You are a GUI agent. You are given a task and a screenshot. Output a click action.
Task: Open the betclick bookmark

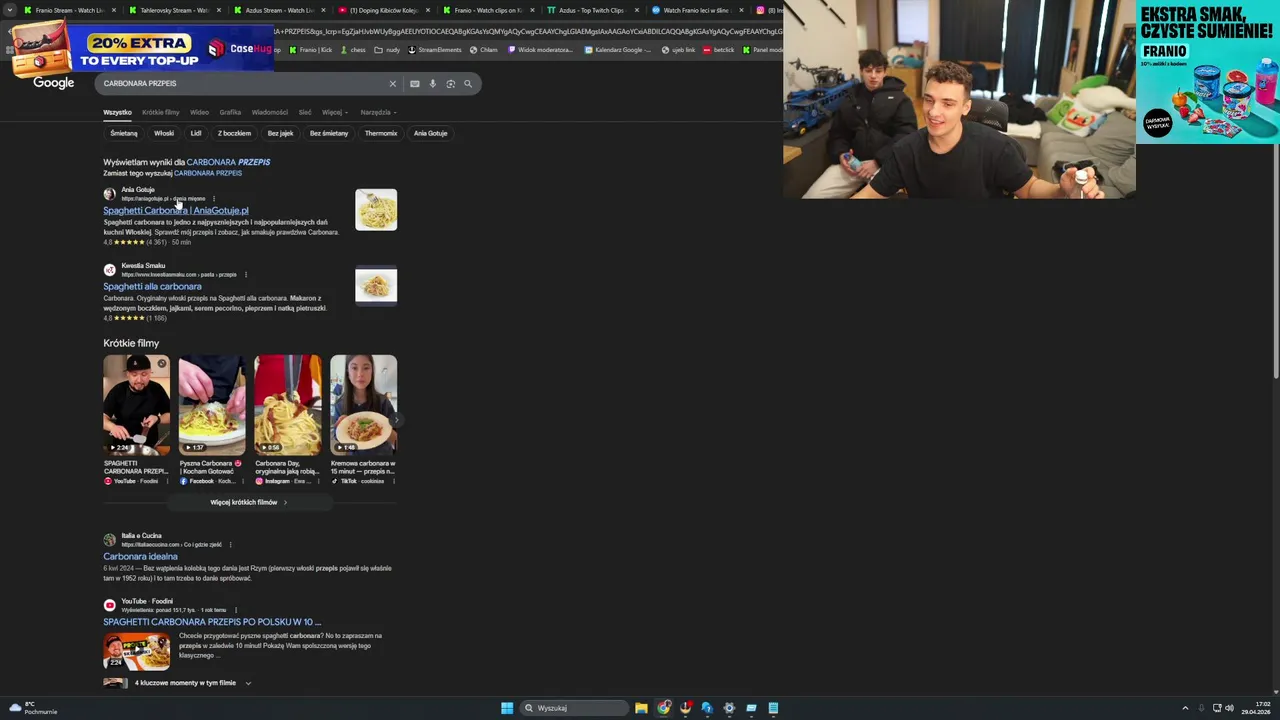pos(719,50)
